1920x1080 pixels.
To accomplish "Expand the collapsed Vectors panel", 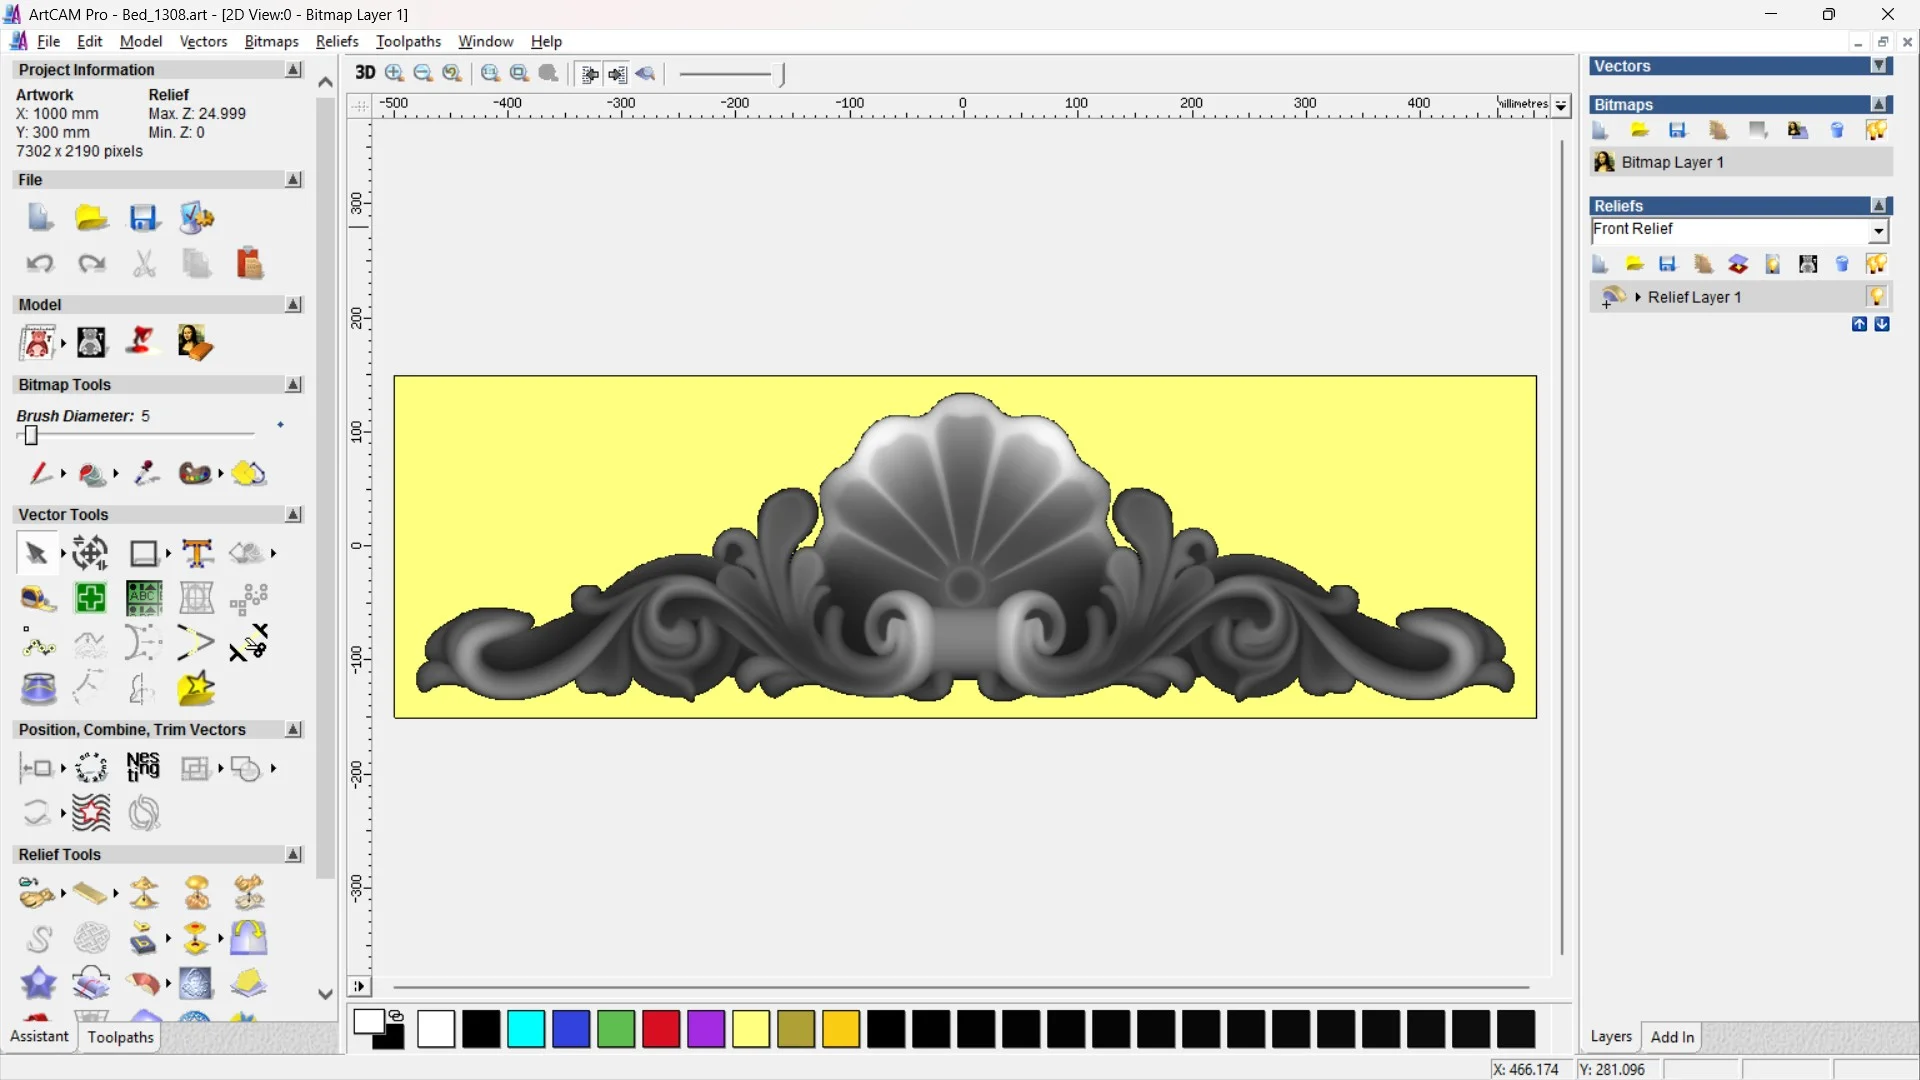I will [x=1879, y=66].
